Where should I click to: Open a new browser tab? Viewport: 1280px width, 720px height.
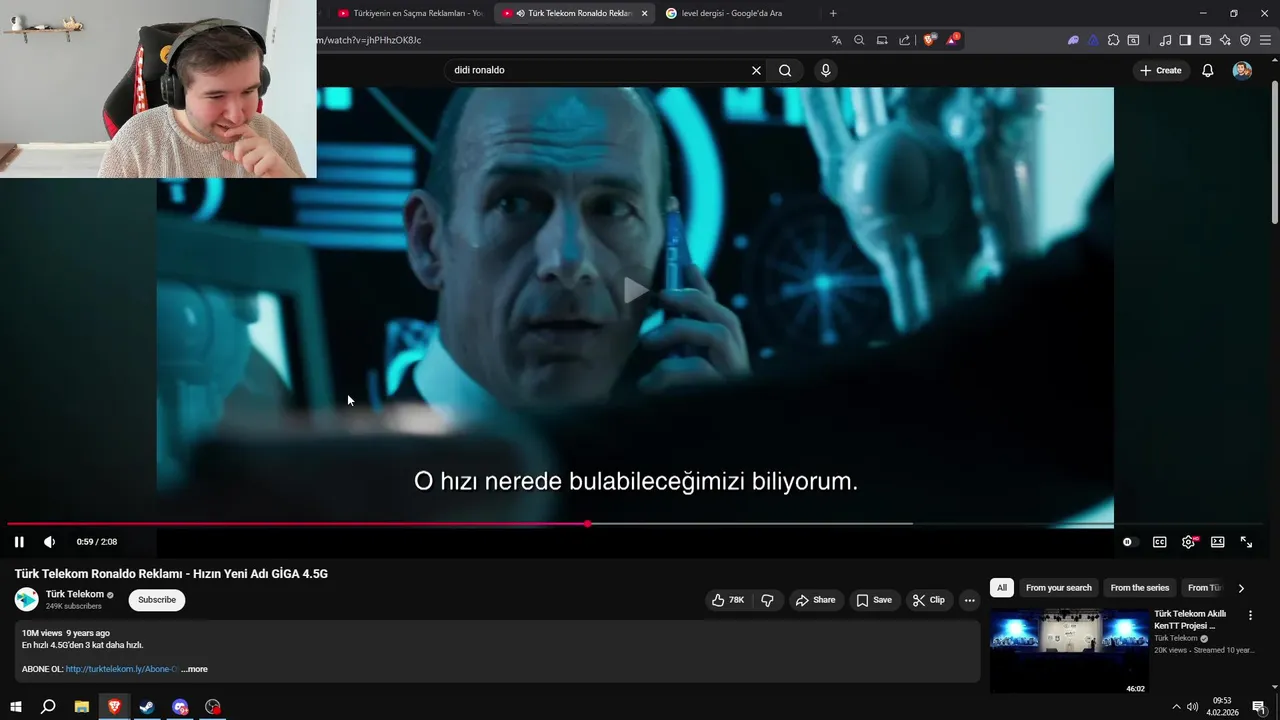(833, 13)
